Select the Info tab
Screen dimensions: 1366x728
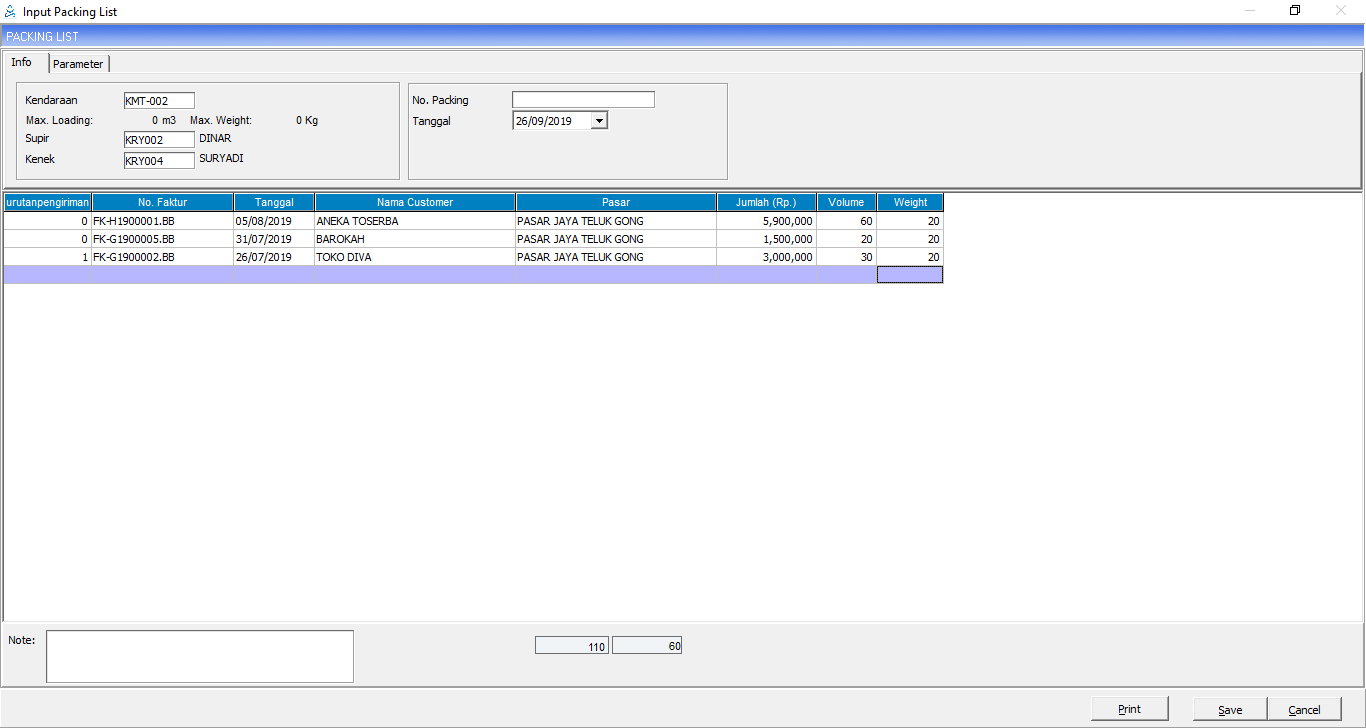click(22, 62)
